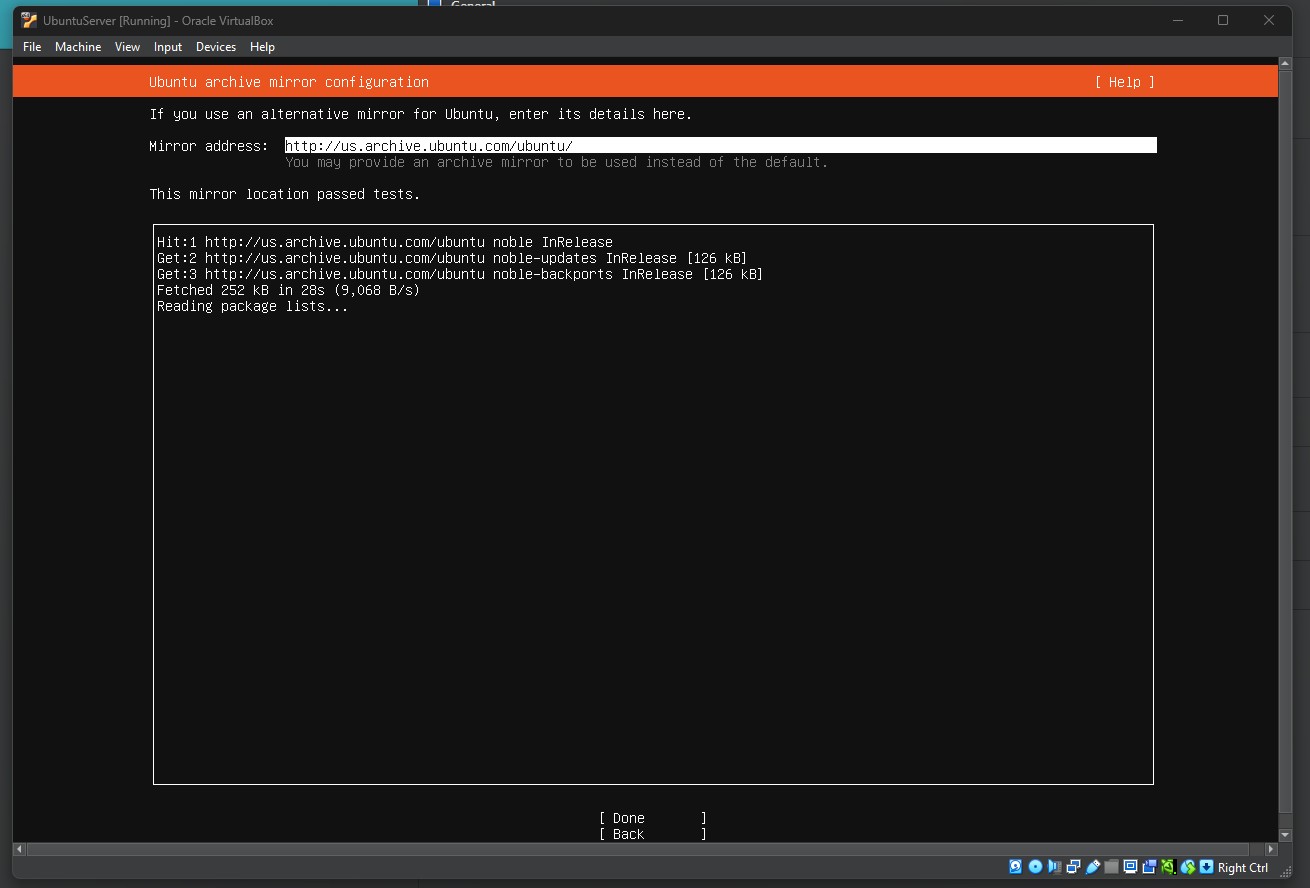Open the File menu
This screenshot has height=888, width=1310.
pos(32,47)
